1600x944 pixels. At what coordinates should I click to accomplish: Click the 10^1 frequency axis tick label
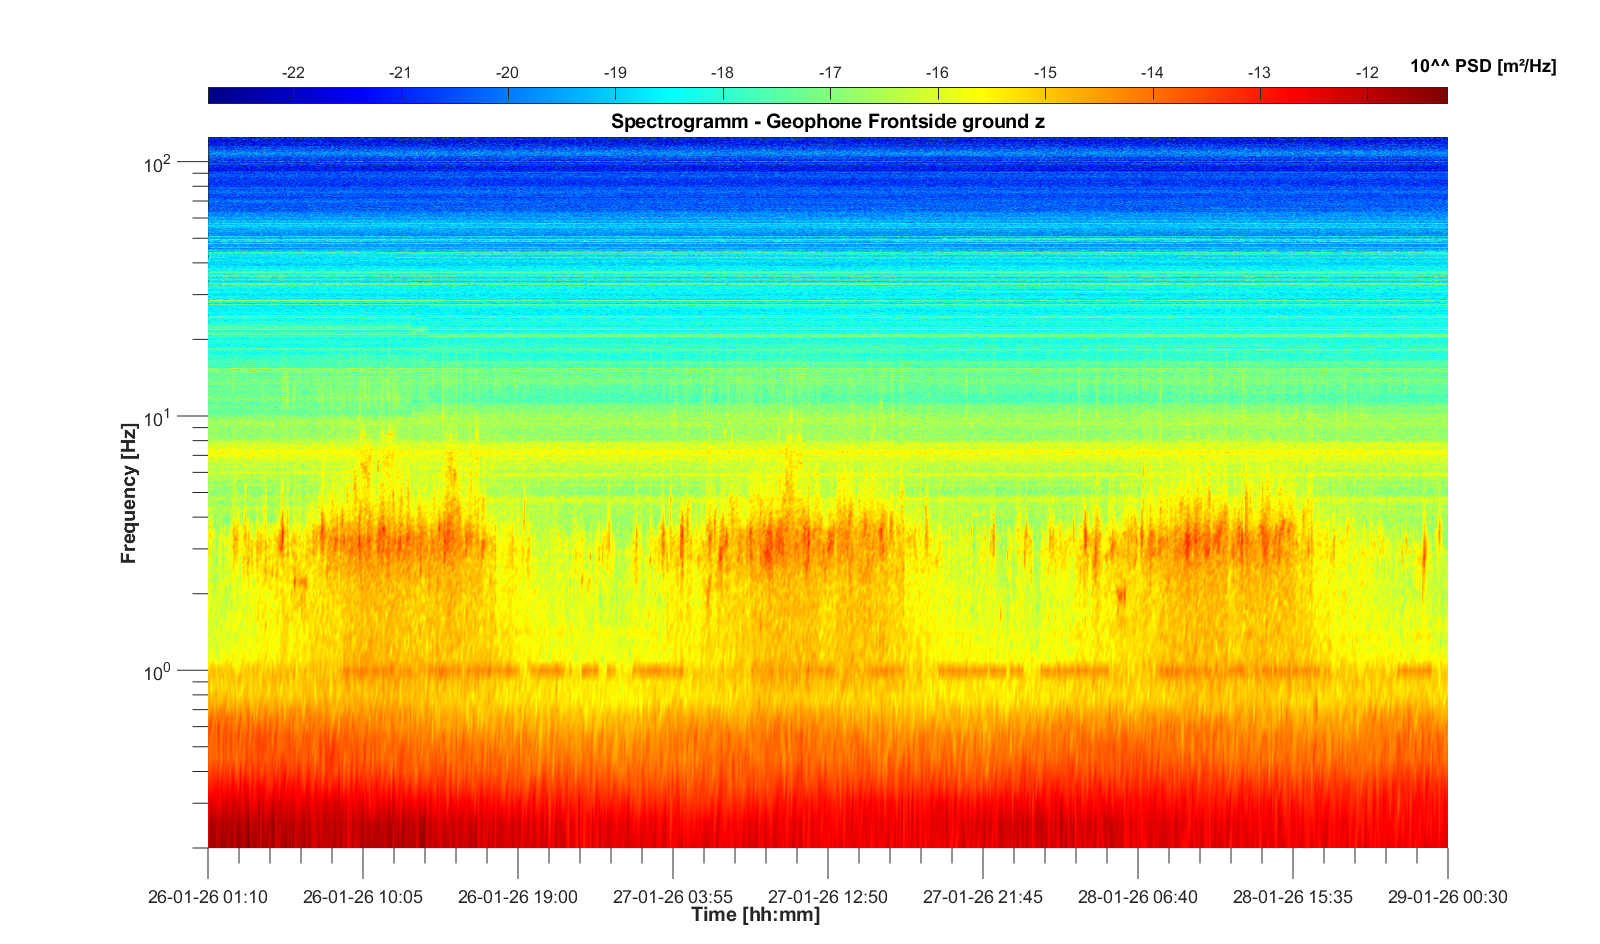point(158,417)
